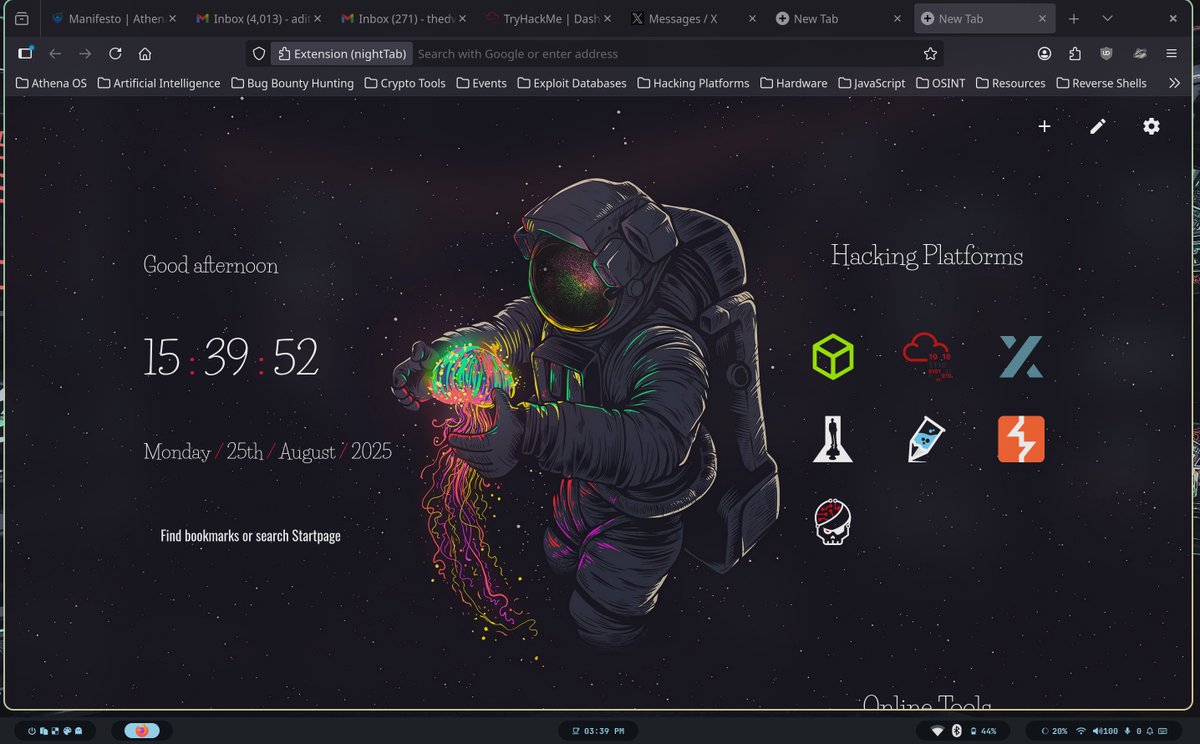This screenshot has height=744, width=1200.
Task: Click the tracking protection shield in address bar
Action: click(x=259, y=54)
